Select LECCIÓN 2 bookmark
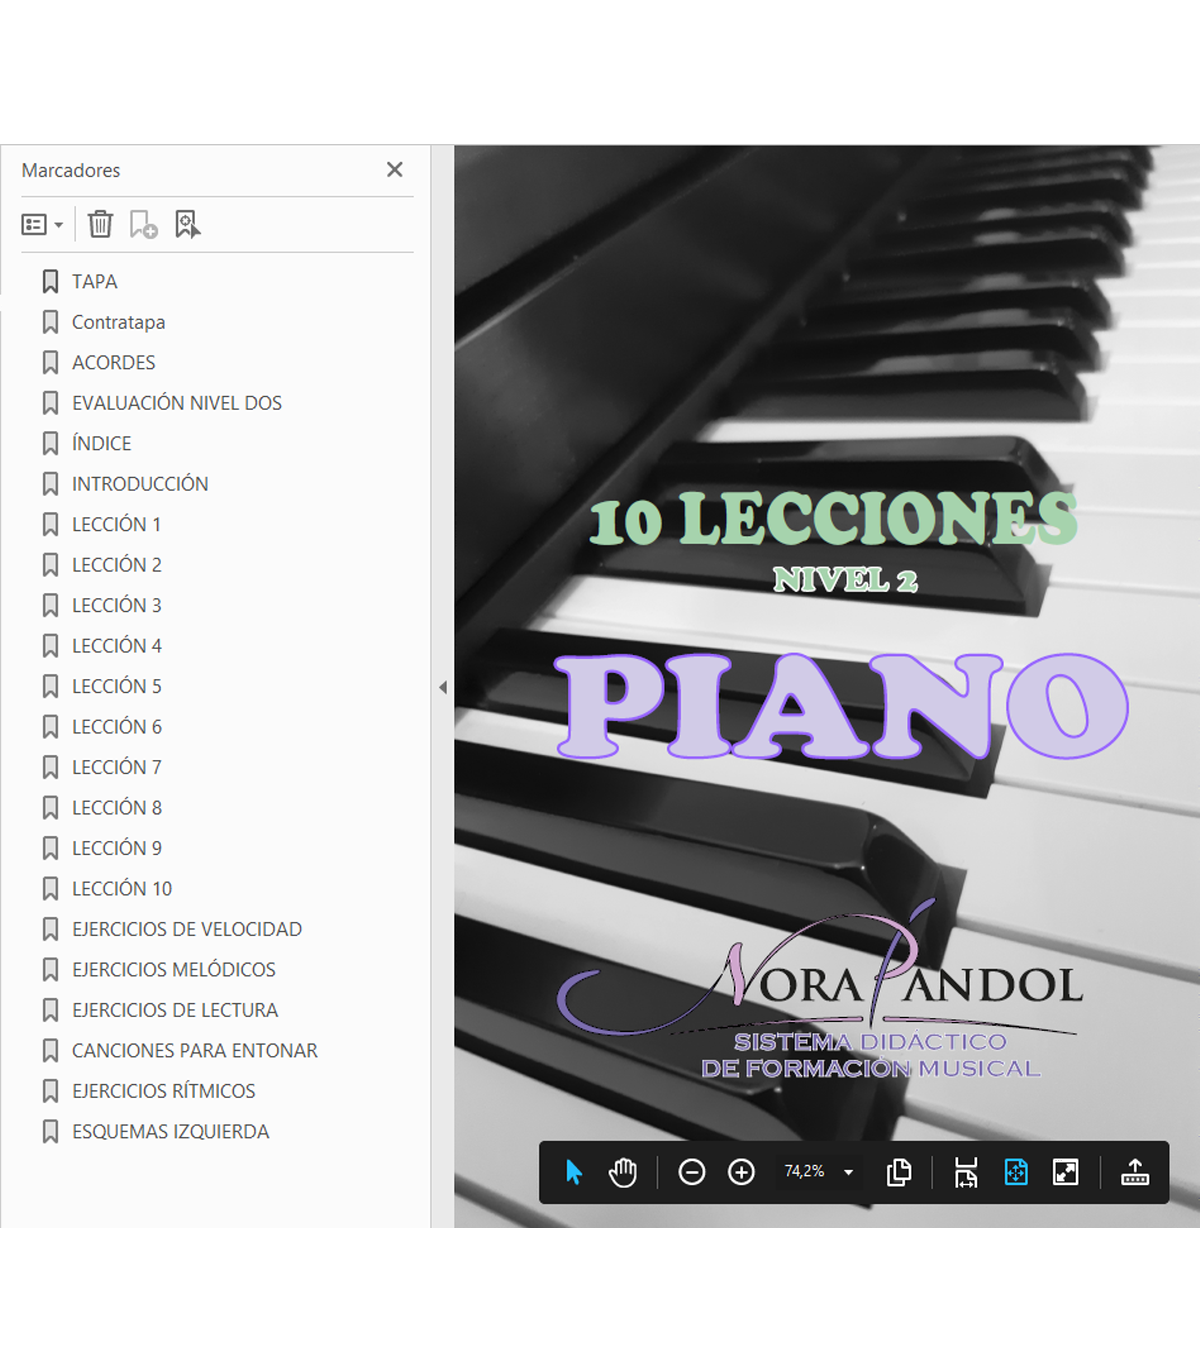The height and width of the screenshot is (1372, 1200). pos(116,565)
